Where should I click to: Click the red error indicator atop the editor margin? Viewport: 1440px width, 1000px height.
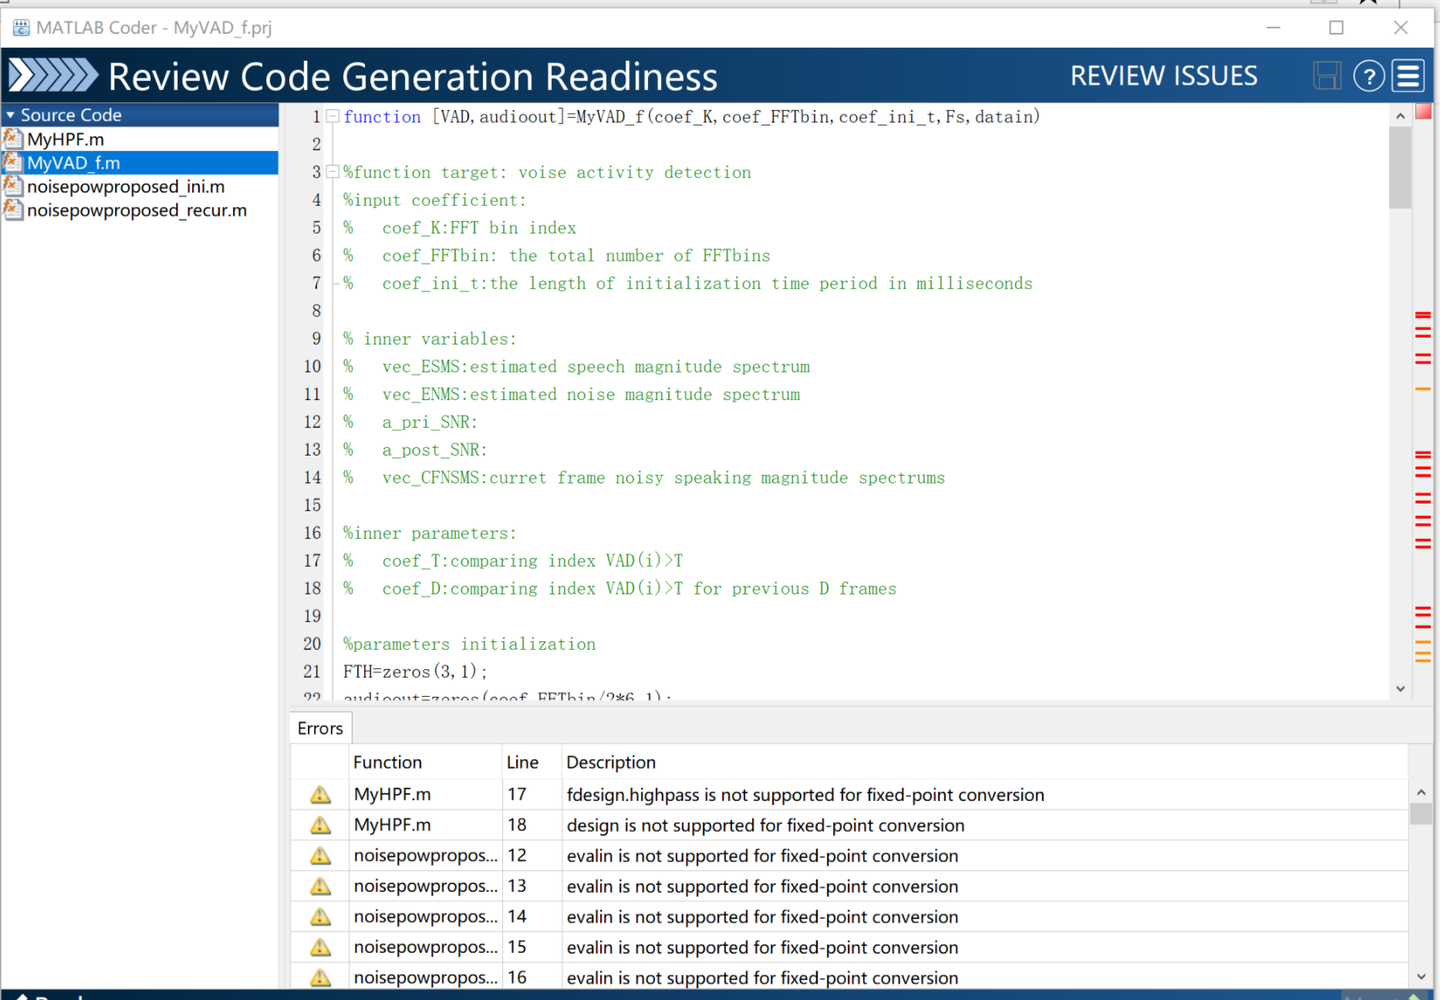[1423, 113]
